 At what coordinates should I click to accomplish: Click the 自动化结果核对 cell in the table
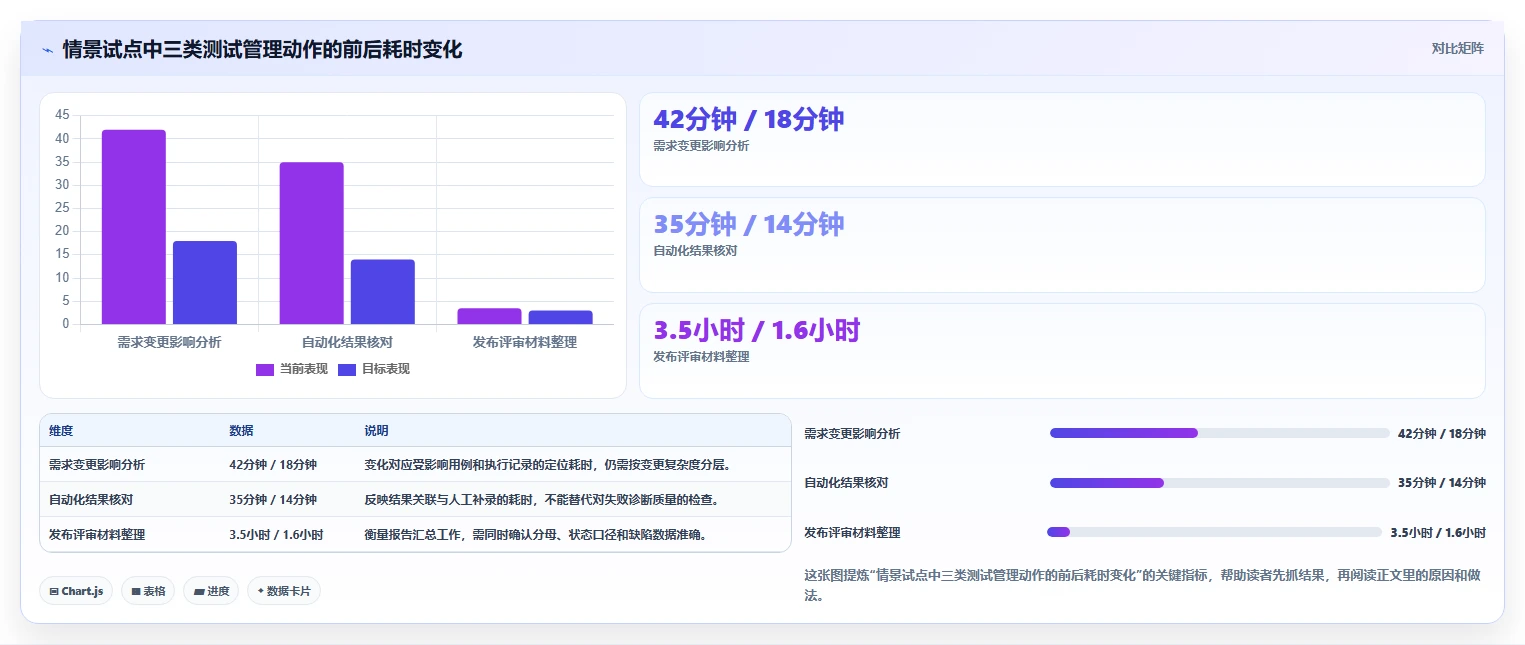coord(91,500)
